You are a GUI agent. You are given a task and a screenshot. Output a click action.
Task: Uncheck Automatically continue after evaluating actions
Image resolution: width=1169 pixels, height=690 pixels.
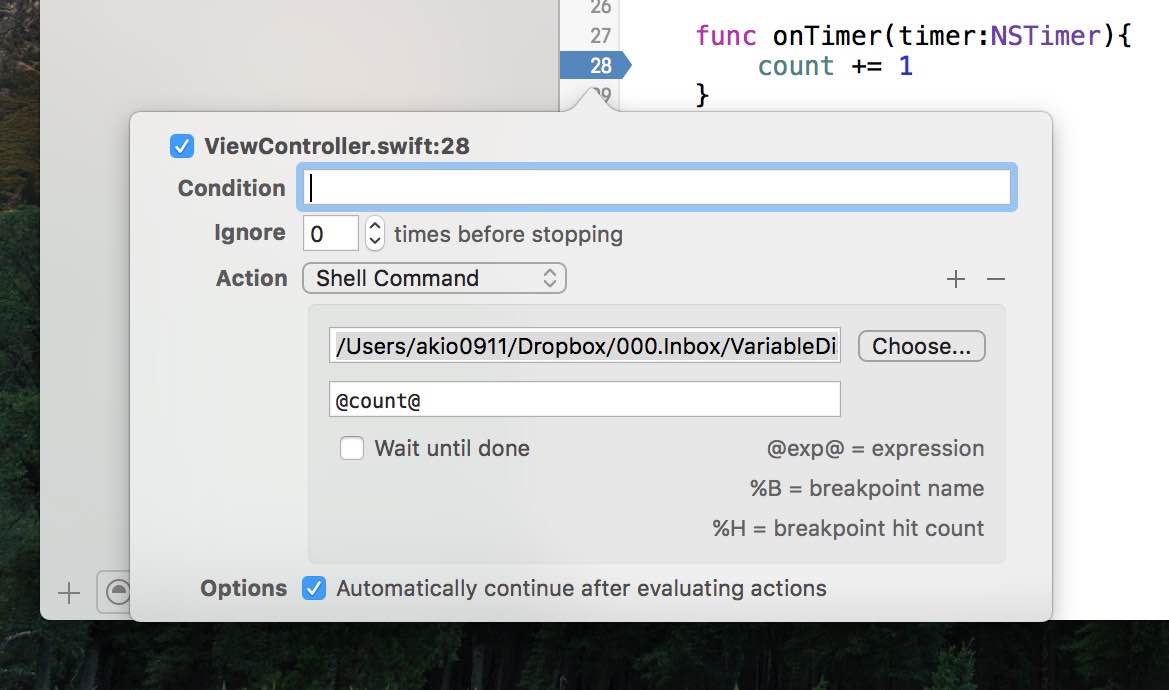pos(314,588)
